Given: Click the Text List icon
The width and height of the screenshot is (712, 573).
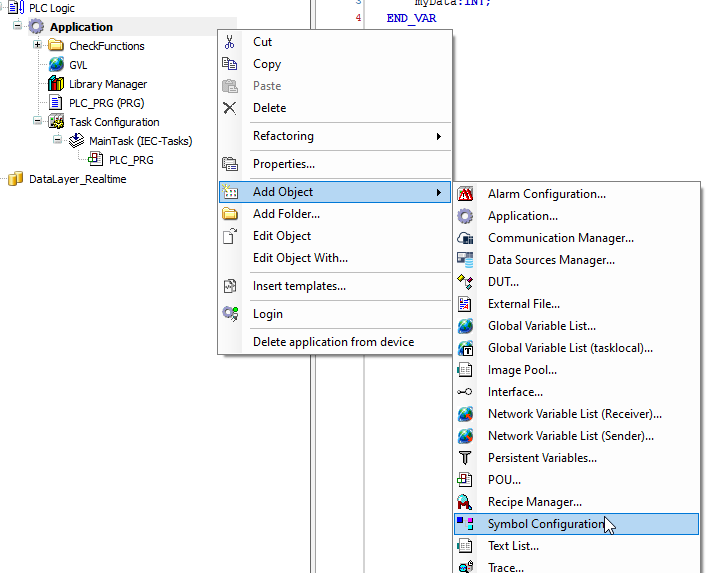Looking at the screenshot, I should point(465,546).
